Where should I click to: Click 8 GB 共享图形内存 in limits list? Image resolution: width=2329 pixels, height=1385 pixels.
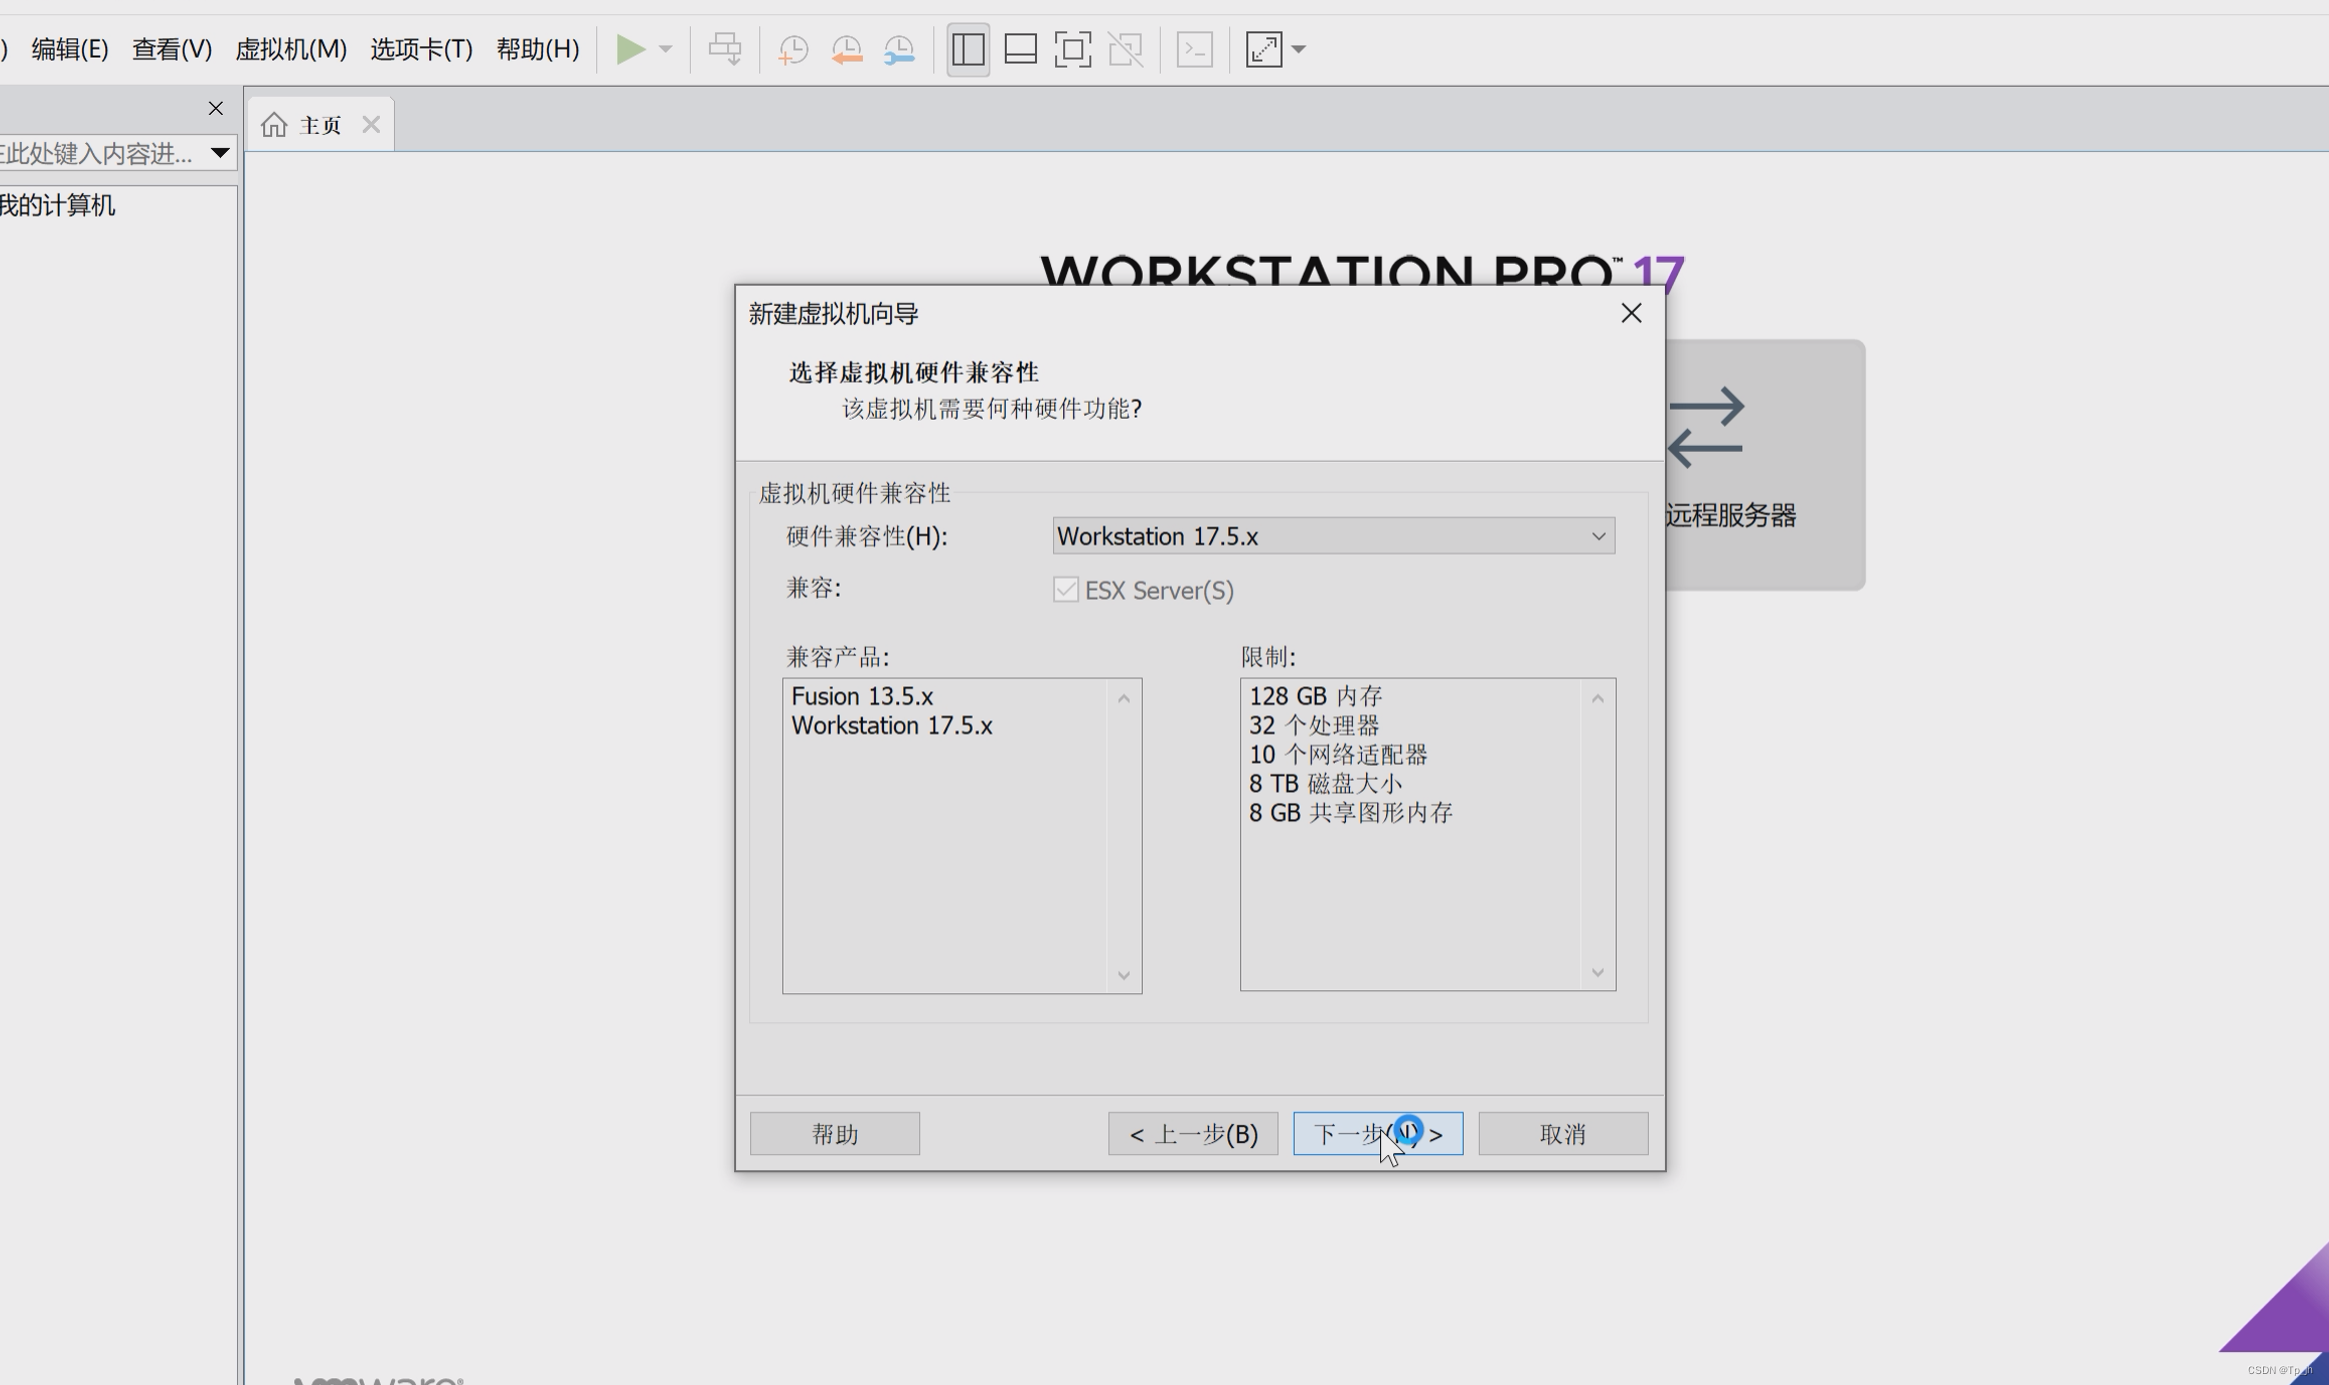point(1350,813)
